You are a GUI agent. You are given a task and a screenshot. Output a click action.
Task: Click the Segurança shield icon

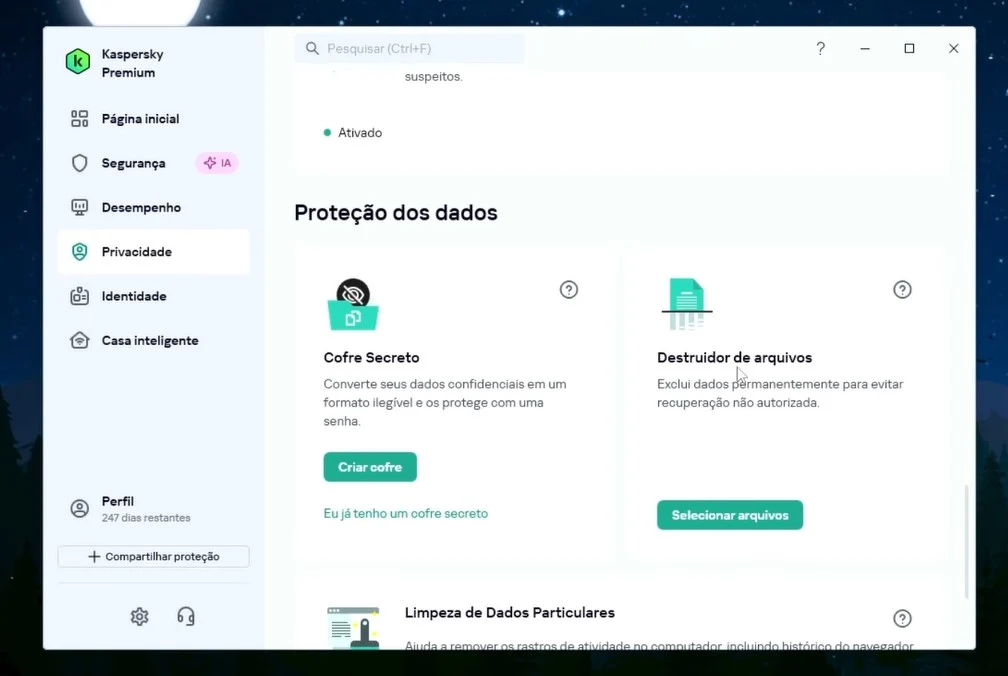(79, 163)
